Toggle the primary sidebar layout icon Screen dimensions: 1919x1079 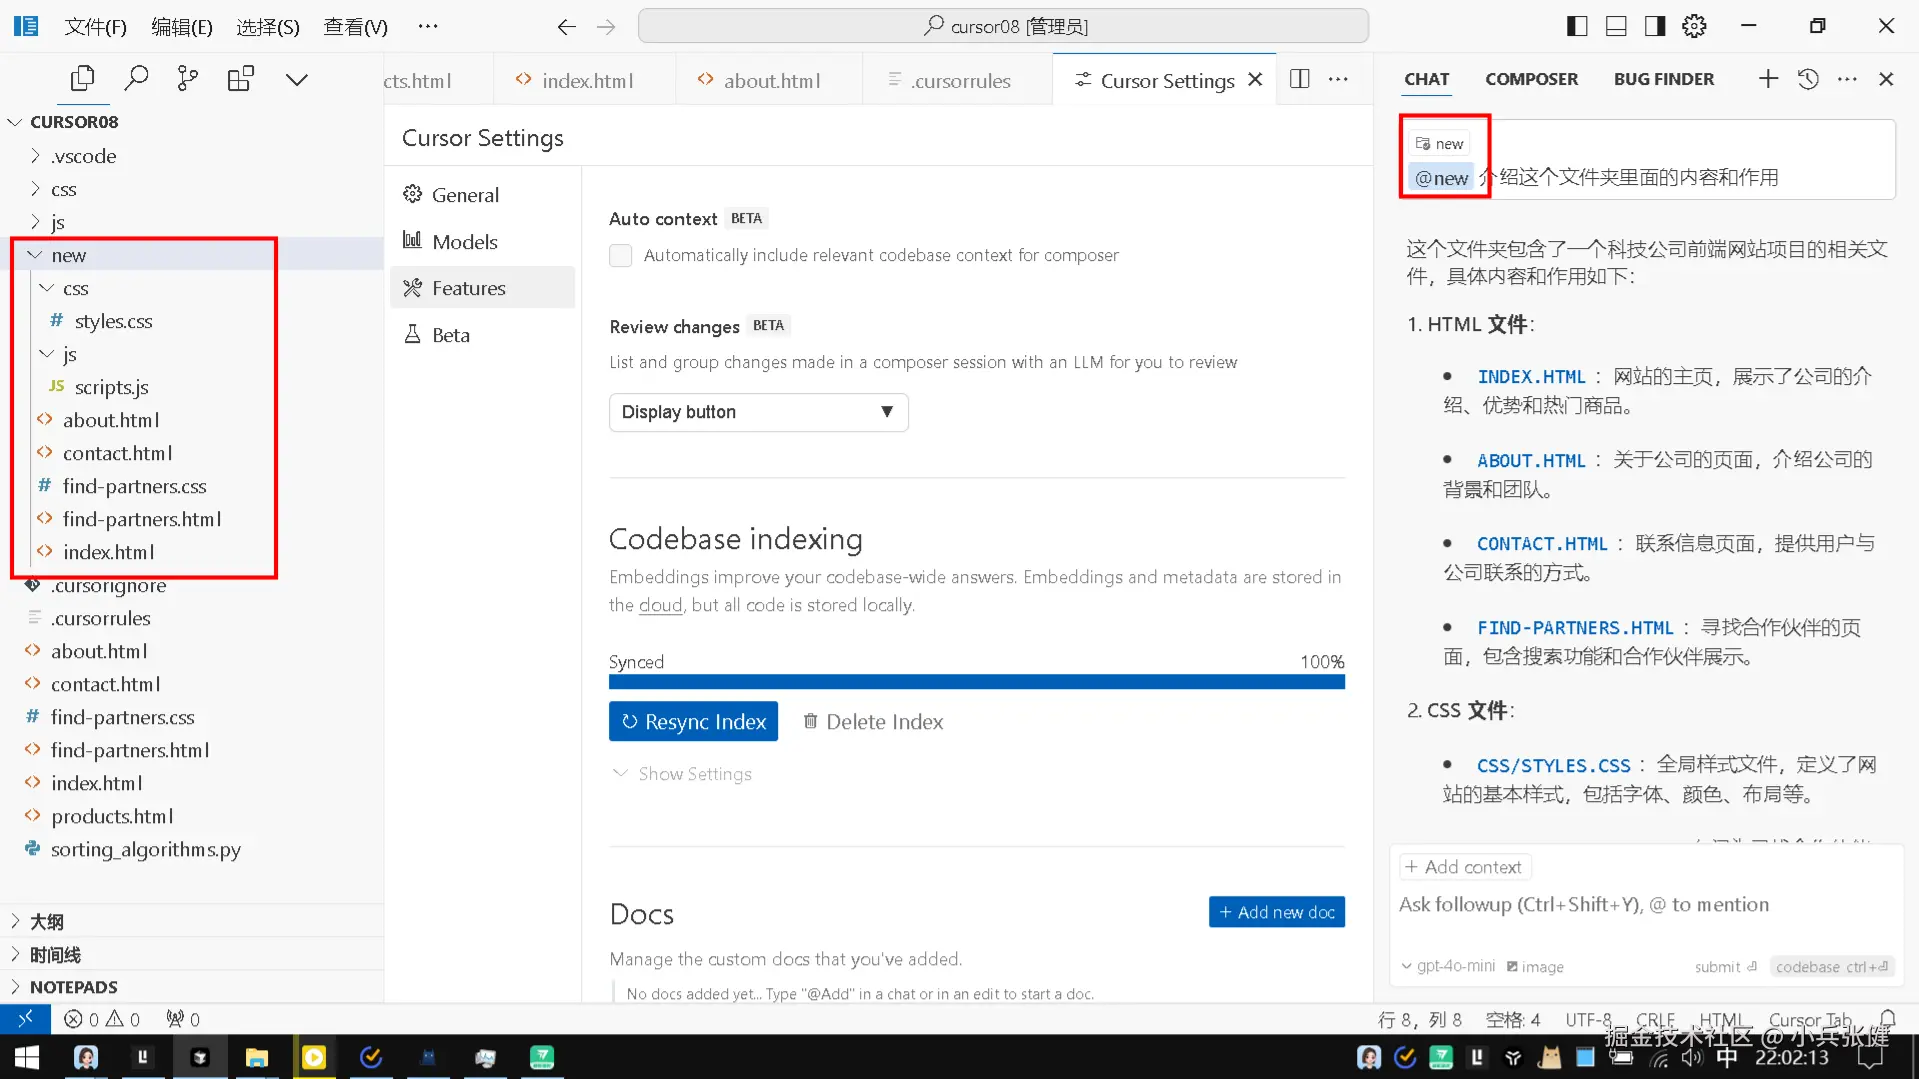click(1577, 27)
